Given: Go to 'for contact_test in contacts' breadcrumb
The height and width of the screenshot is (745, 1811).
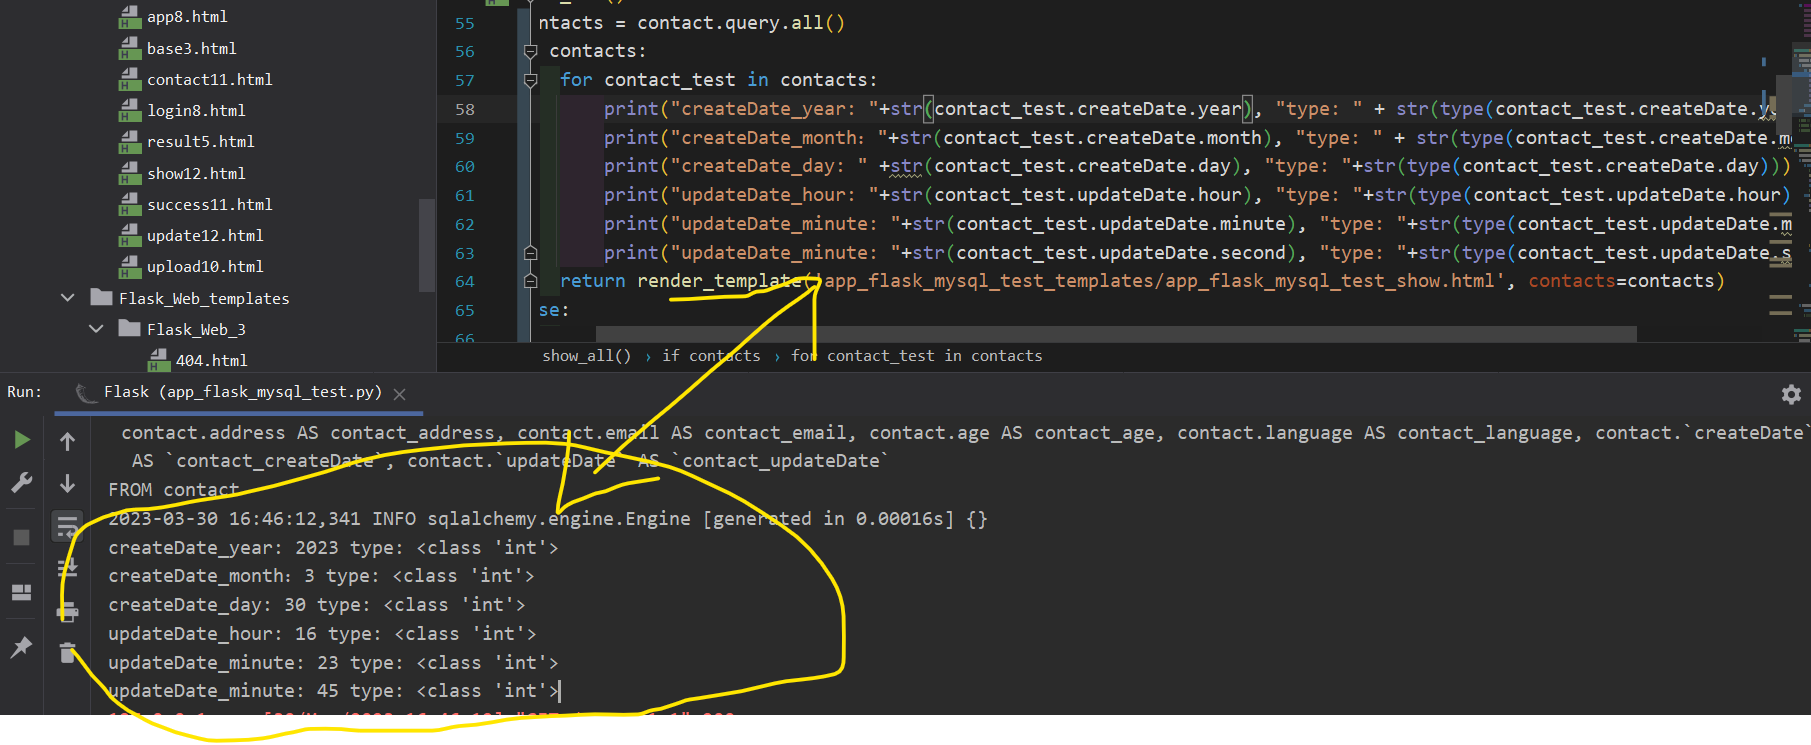Looking at the screenshot, I should click(x=917, y=356).
